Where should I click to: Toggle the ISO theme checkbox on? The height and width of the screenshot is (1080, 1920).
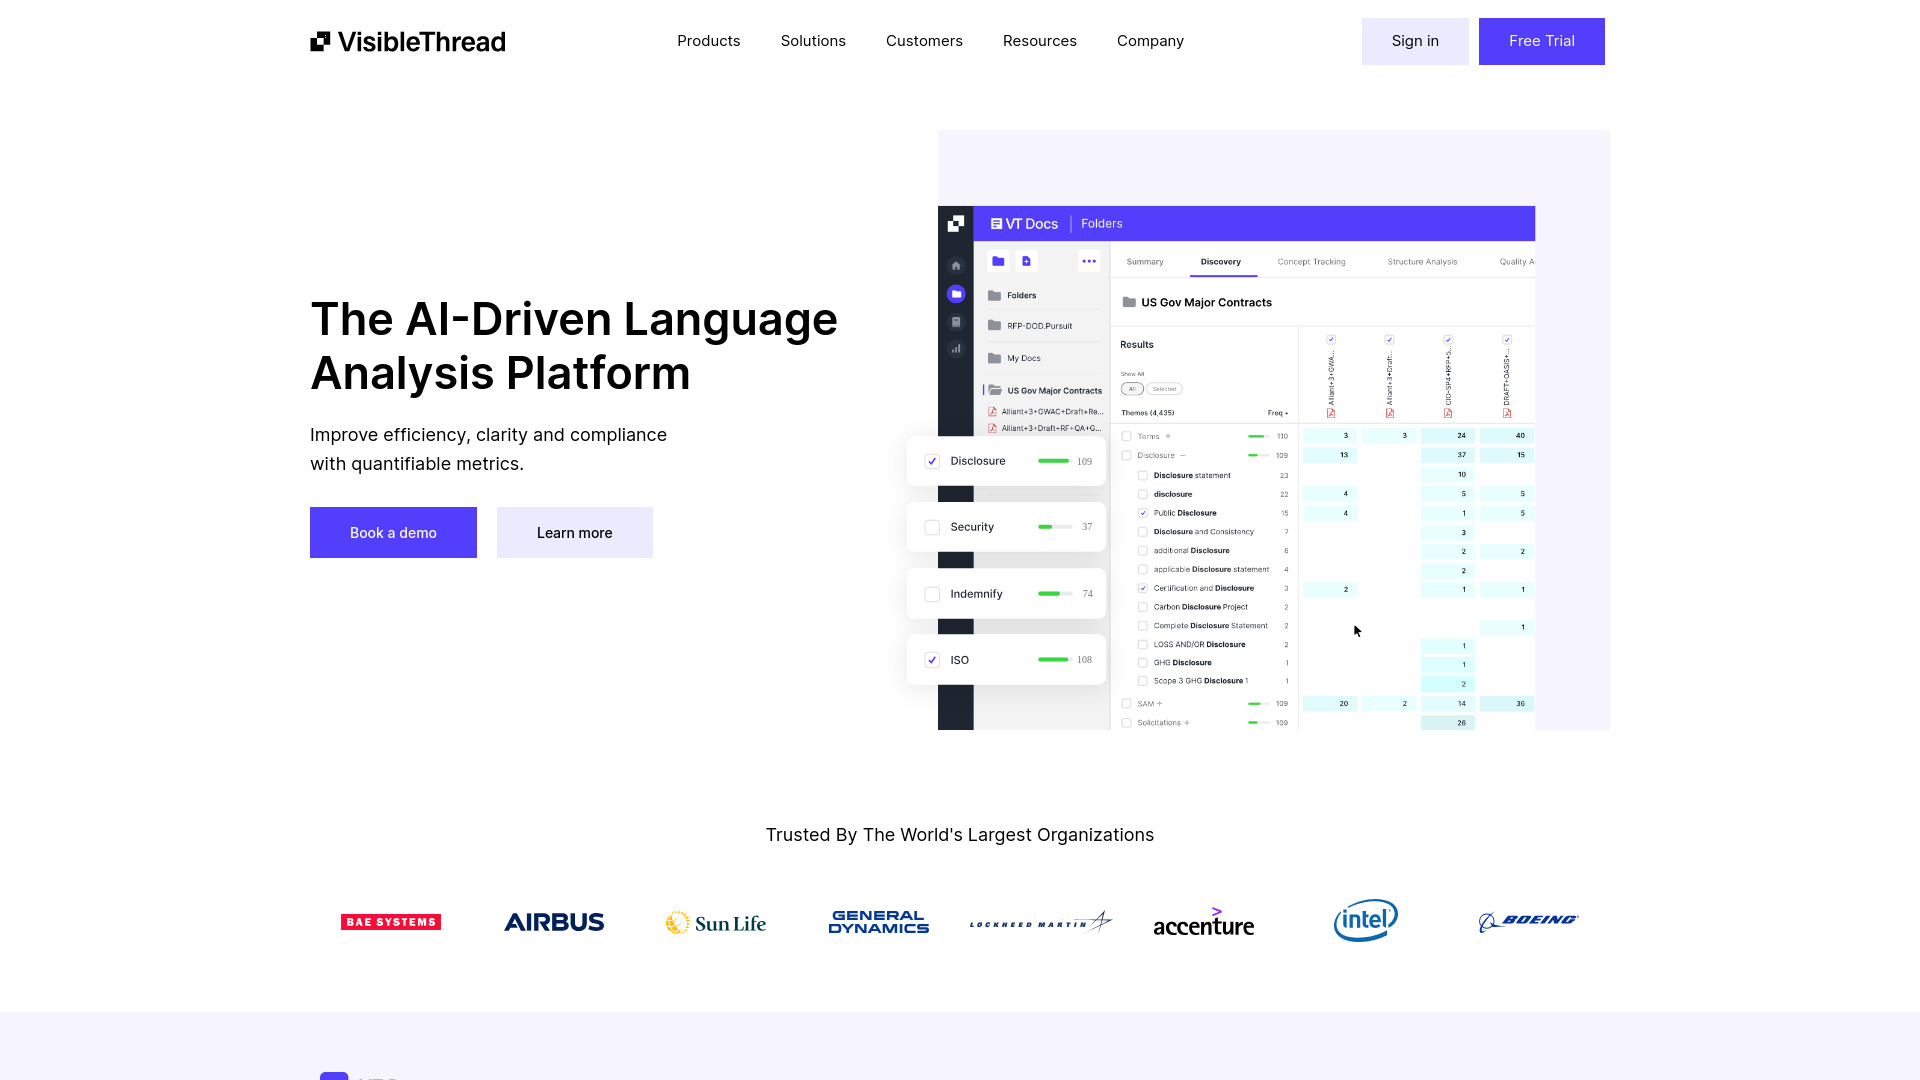point(932,659)
